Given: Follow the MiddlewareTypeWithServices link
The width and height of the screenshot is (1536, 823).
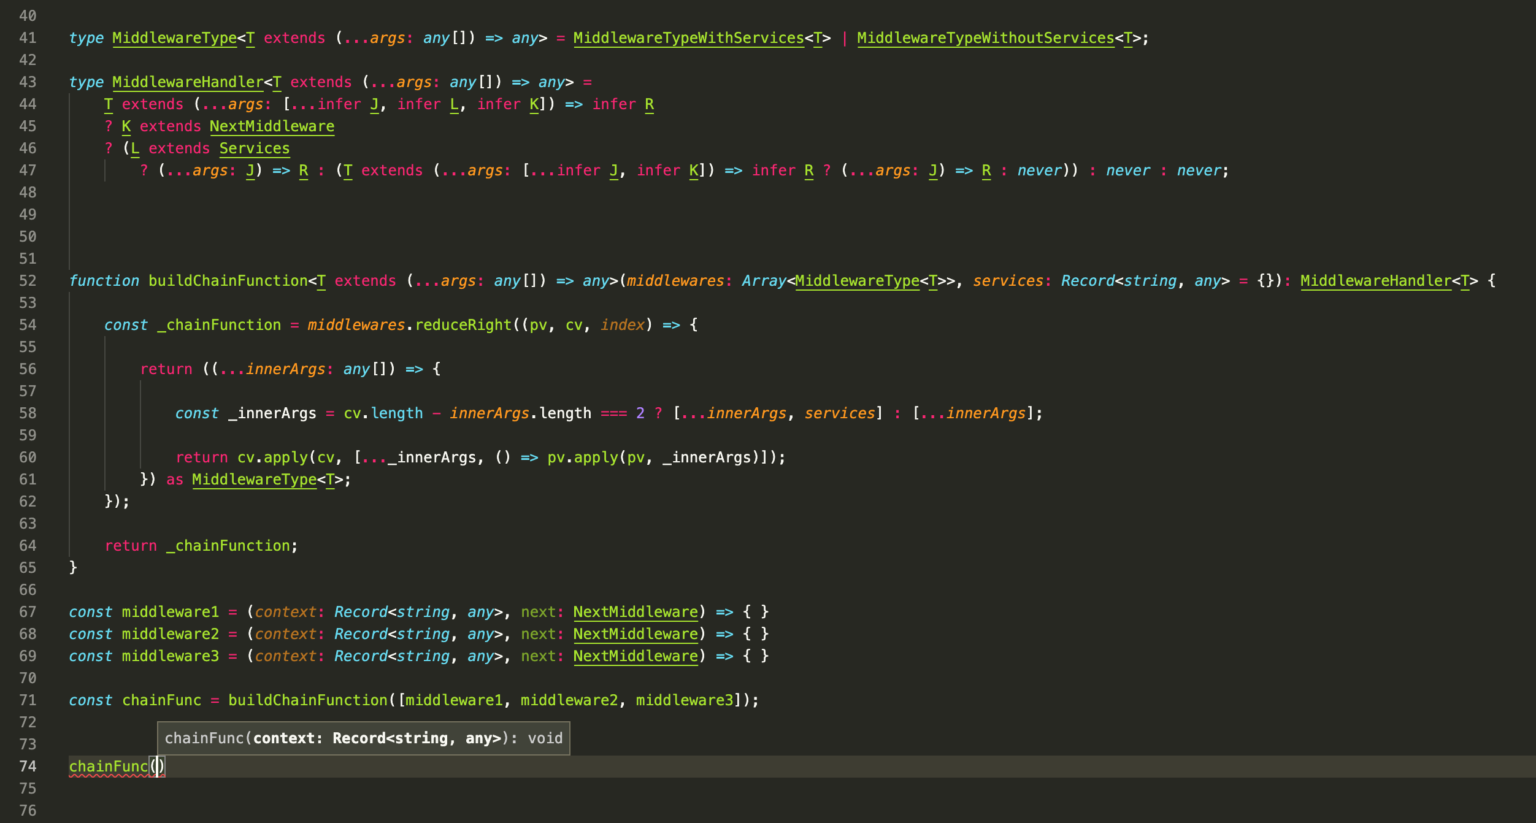Looking at the screenshot, I should pyautogui.click(x=688, y=37).
